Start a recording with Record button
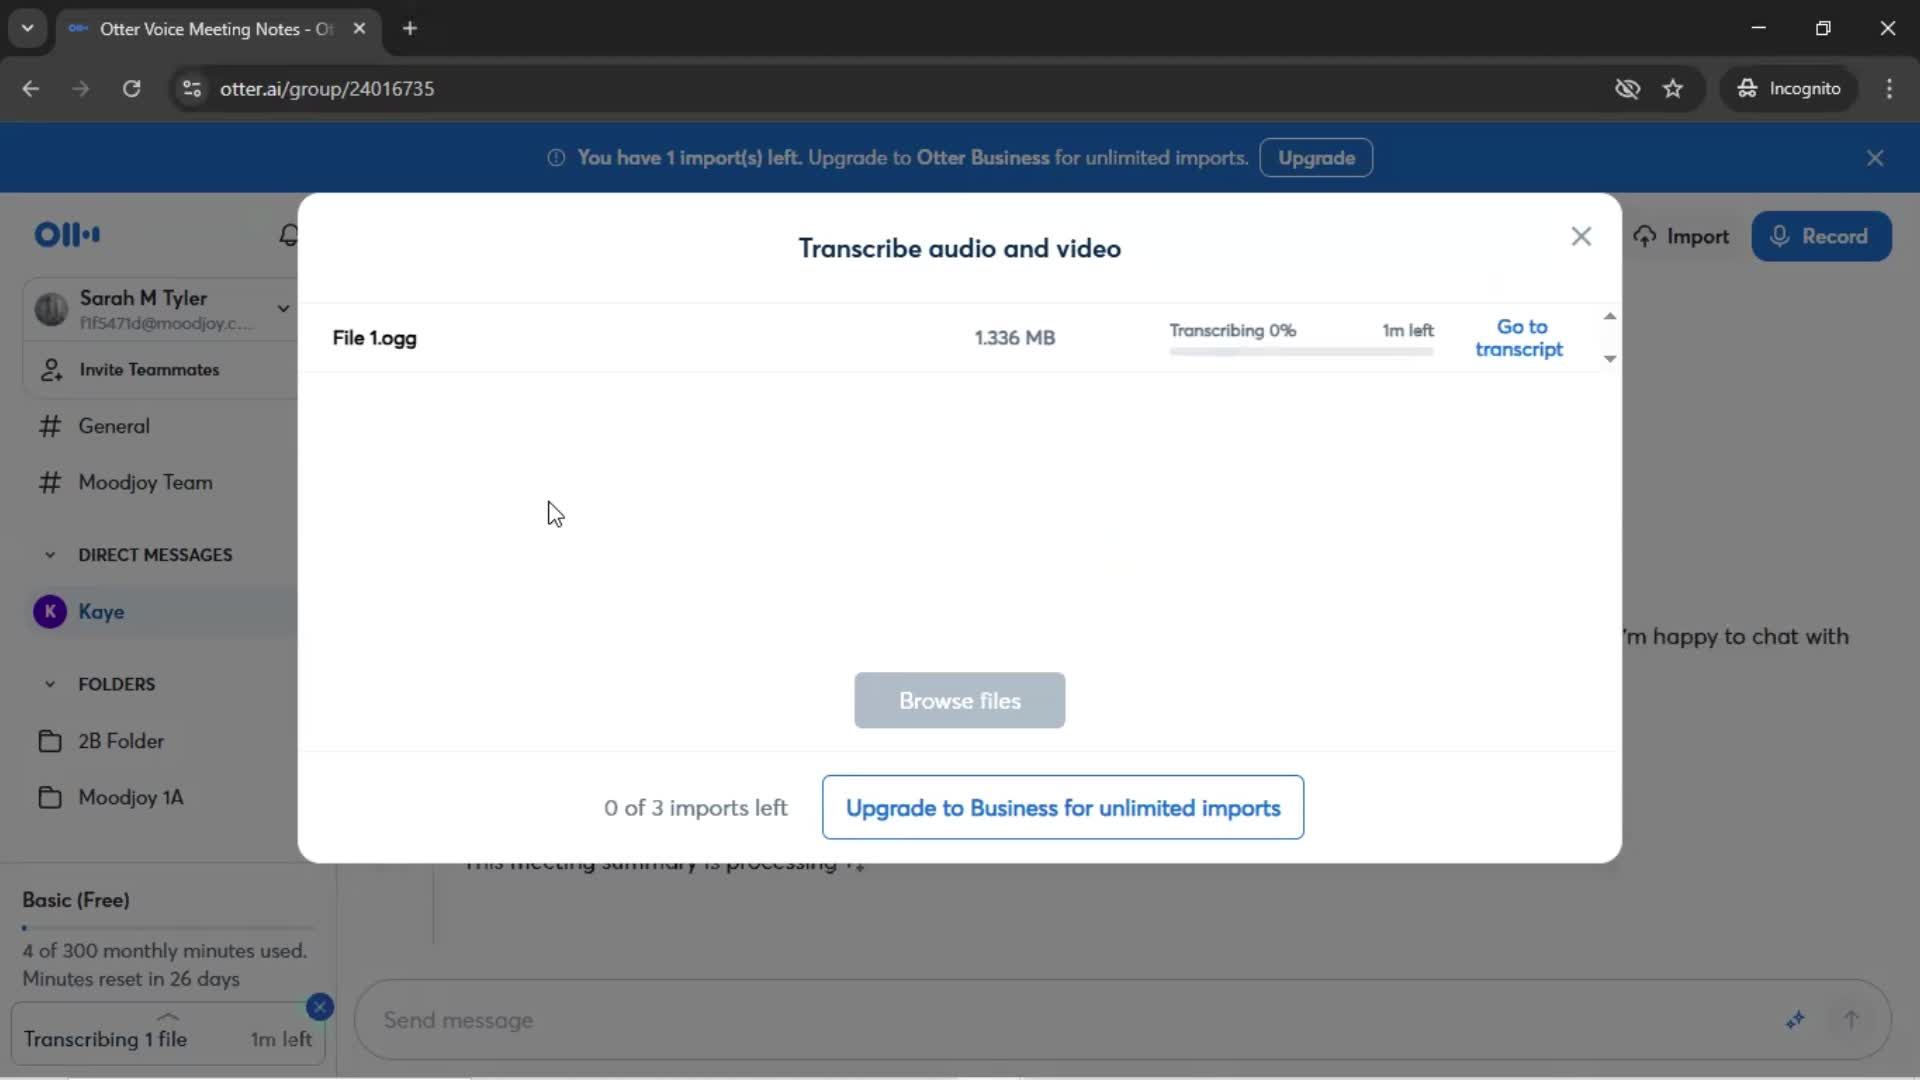This screenshot has height=1080, width=1920. (x=1821, y=237)
